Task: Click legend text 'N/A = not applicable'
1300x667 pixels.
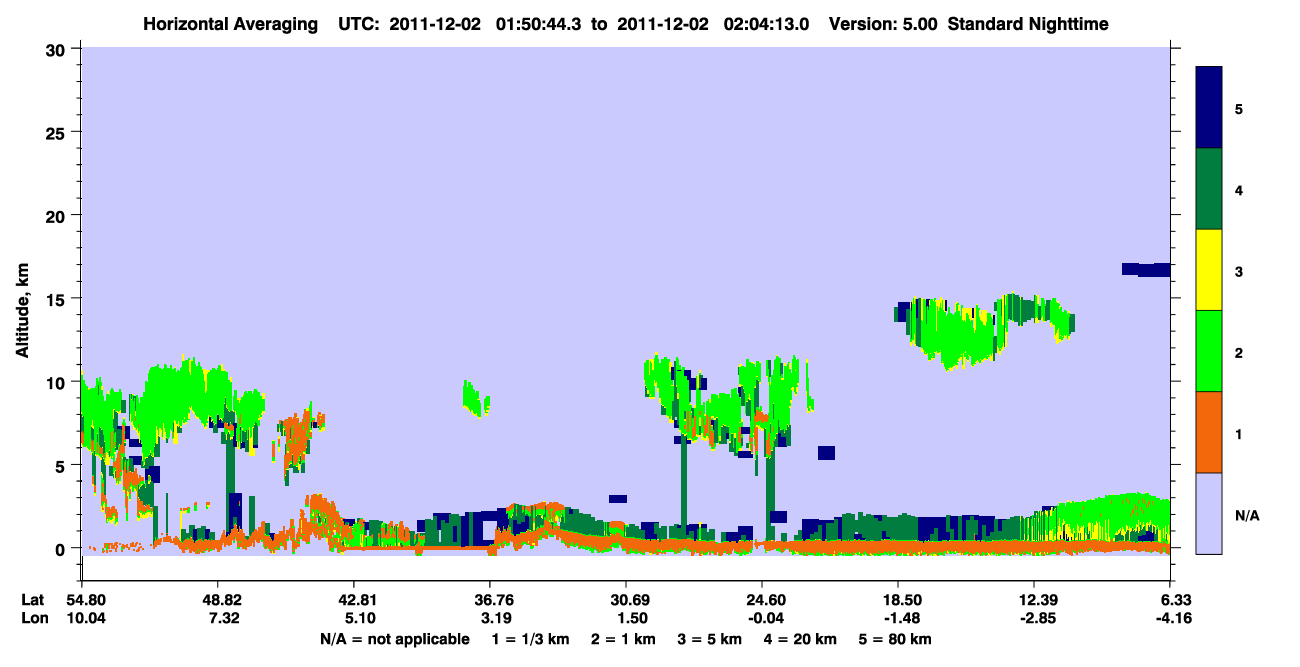Action: point(394,639)
